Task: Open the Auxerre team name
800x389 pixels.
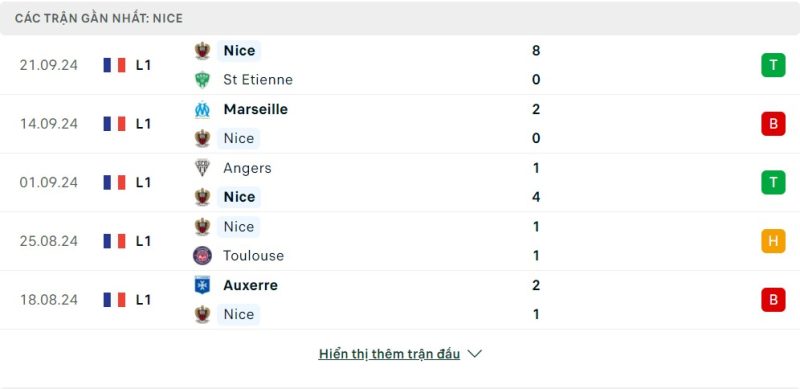Action: click(x=251, y=285)
